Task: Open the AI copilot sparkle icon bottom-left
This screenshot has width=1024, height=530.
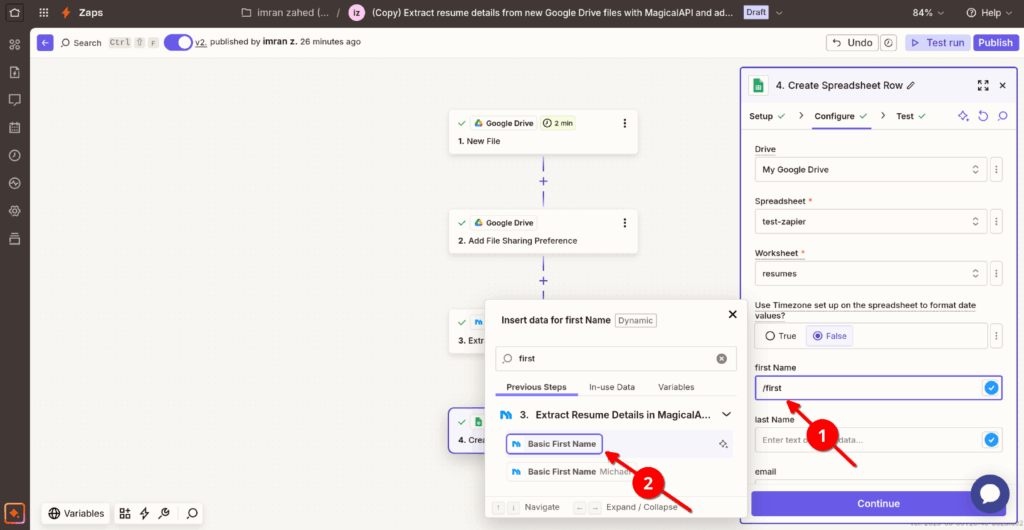Action: point(15,513)
